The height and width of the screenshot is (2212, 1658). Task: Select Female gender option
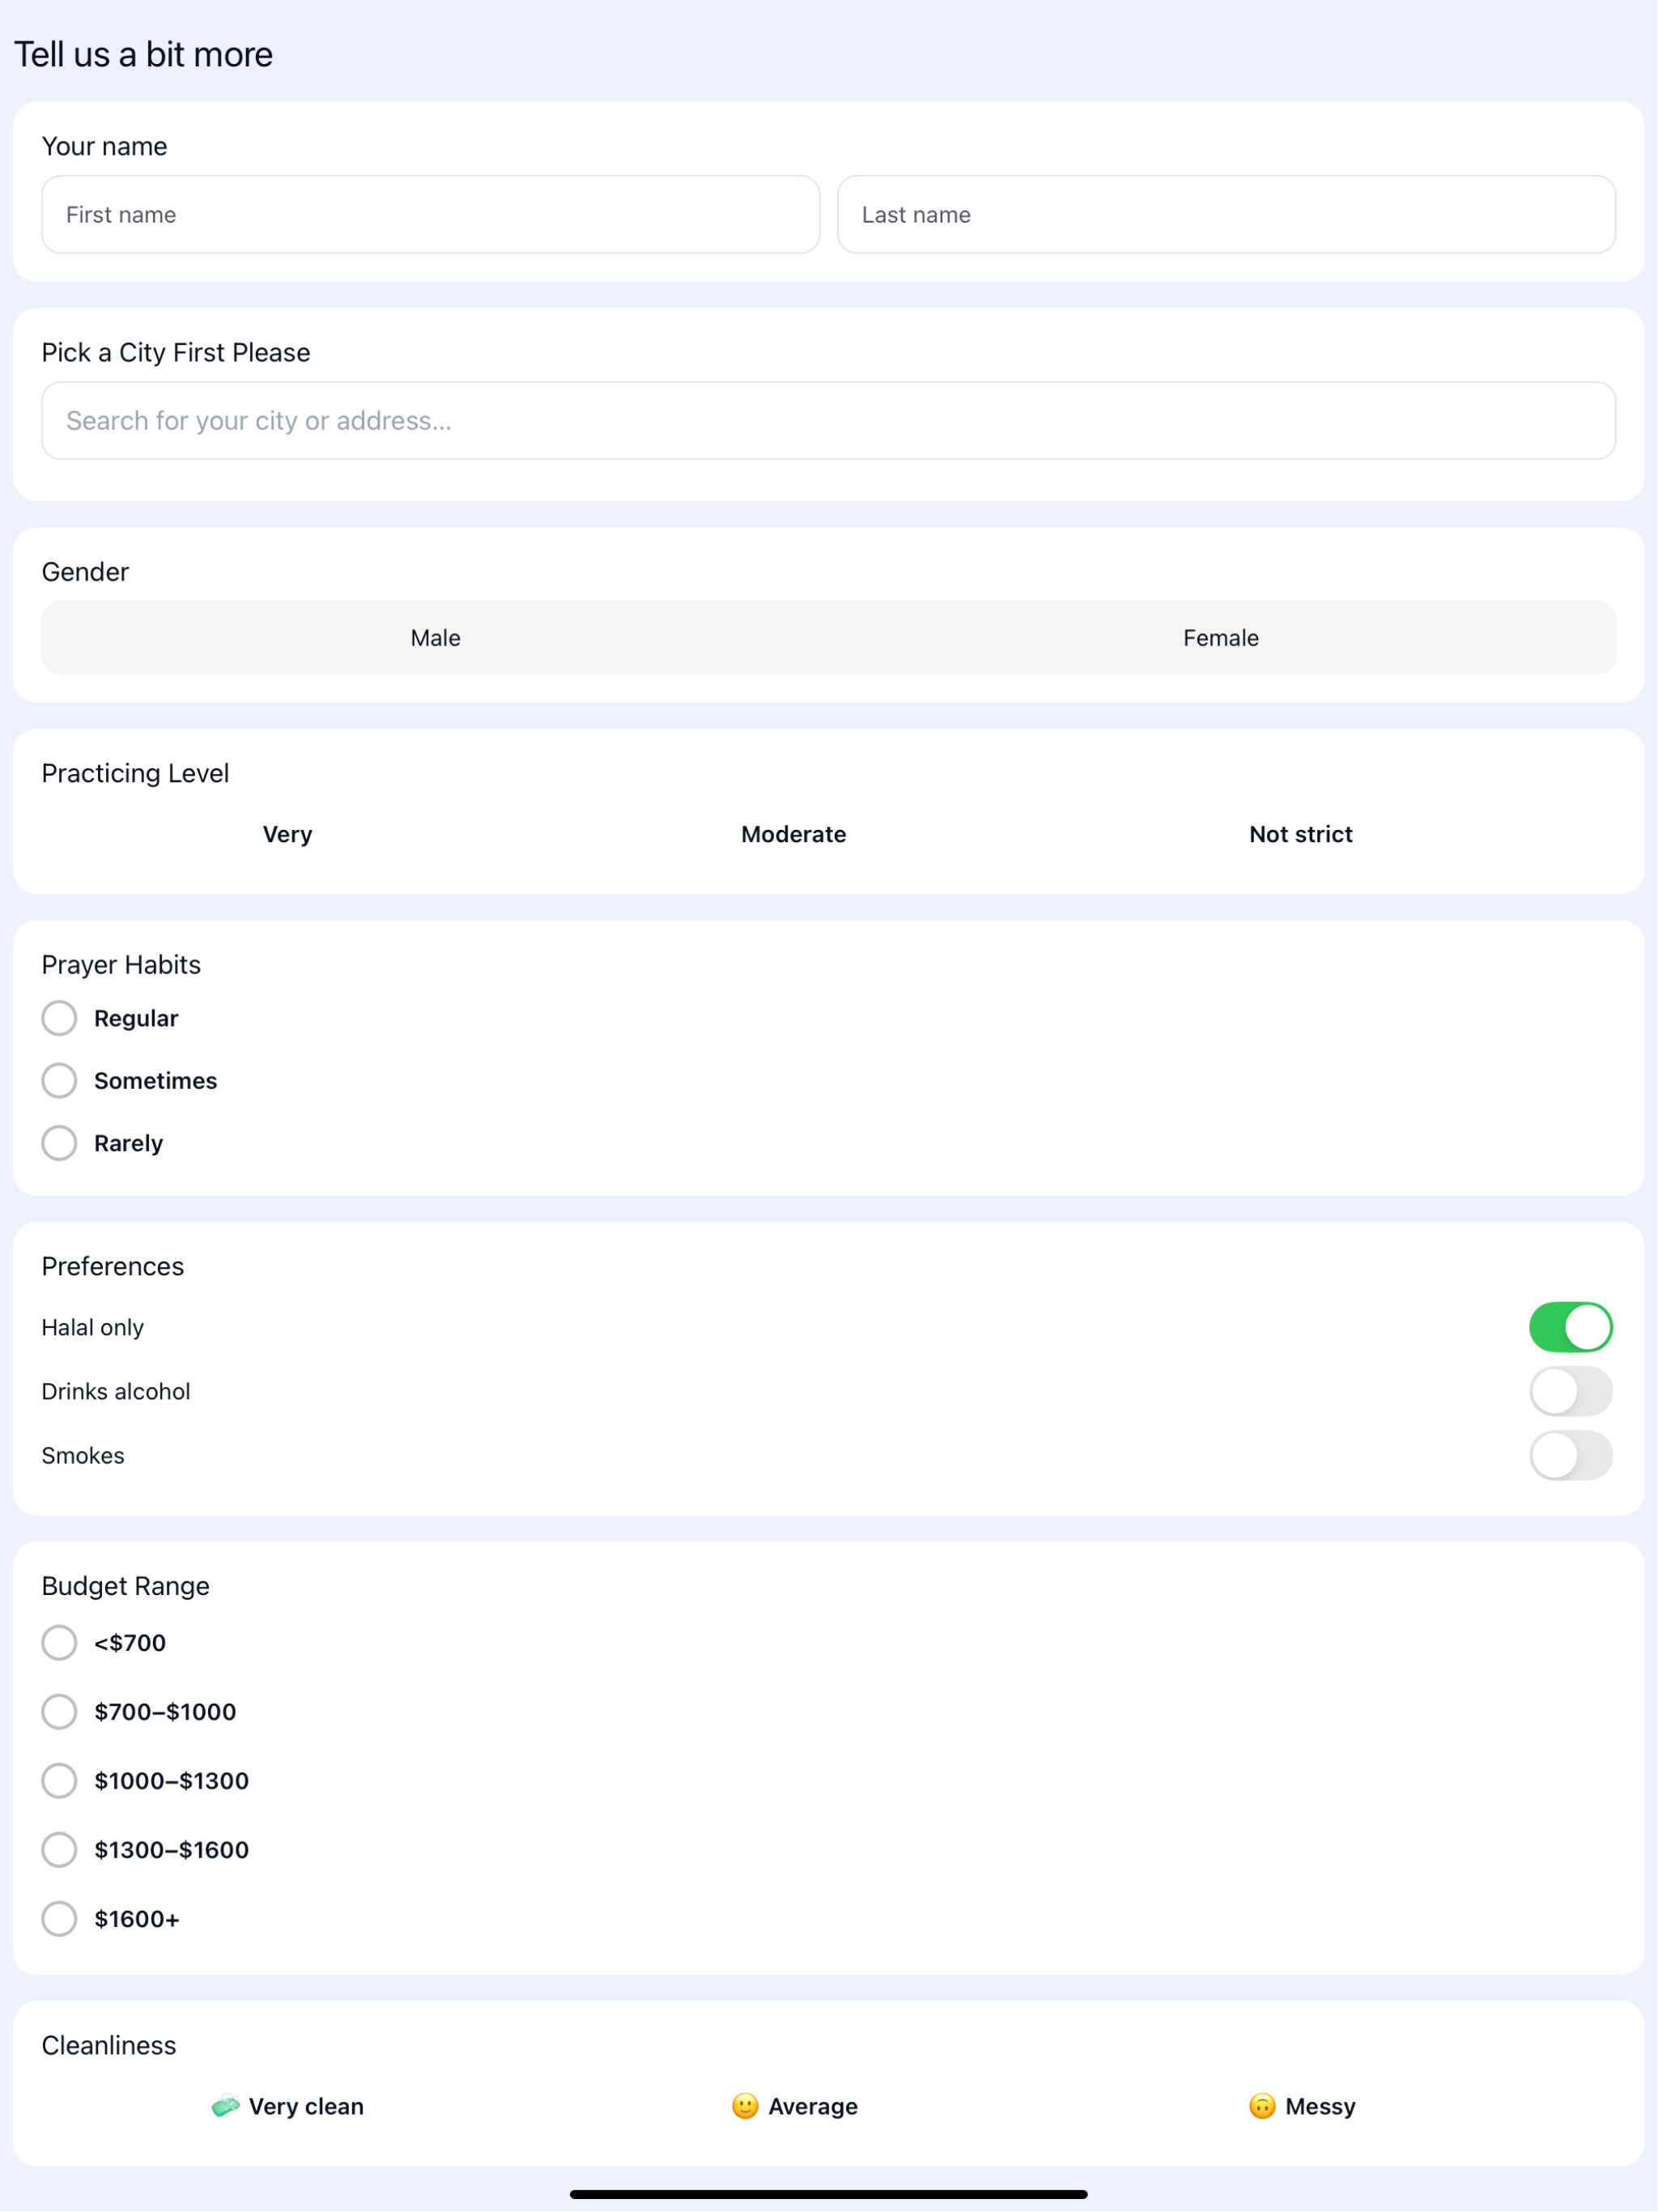click(x=1221, y=638)
